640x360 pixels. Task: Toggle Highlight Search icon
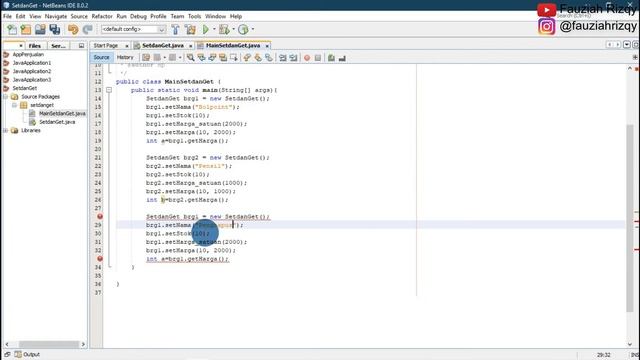(223, 58)
